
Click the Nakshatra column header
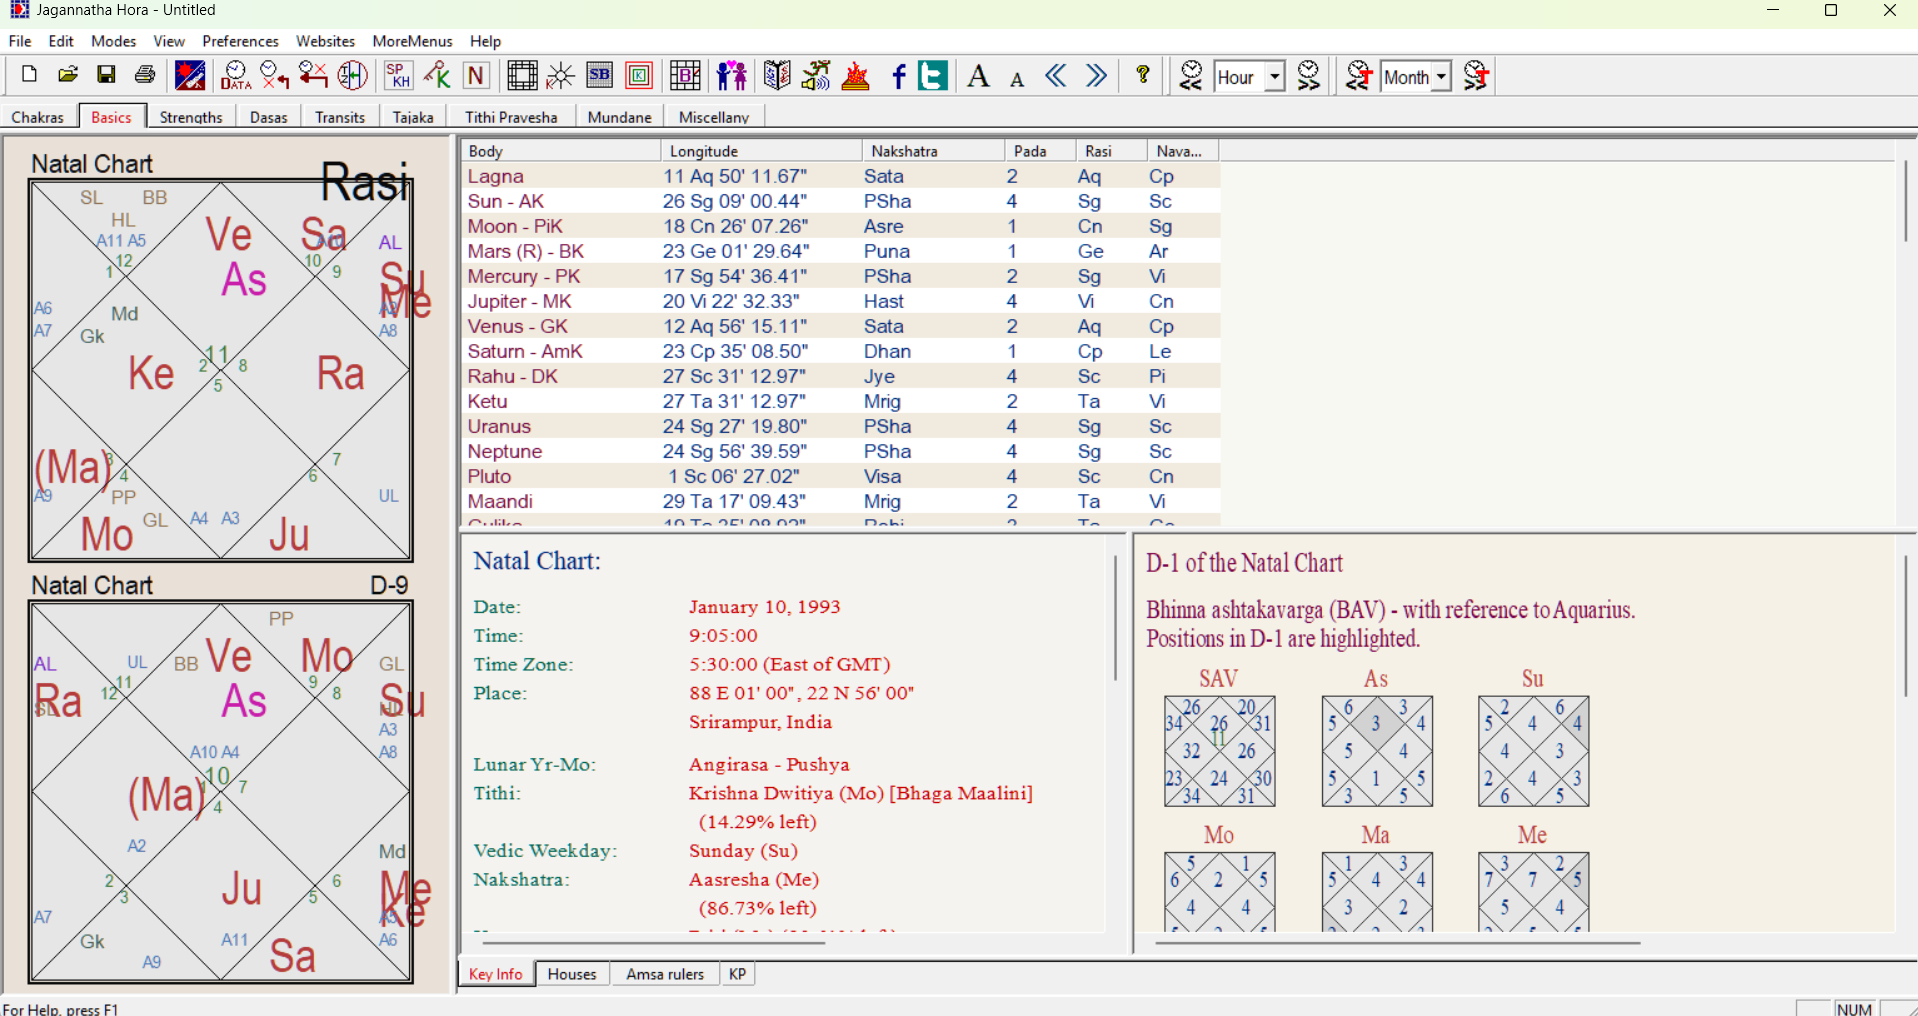point(933,151)
